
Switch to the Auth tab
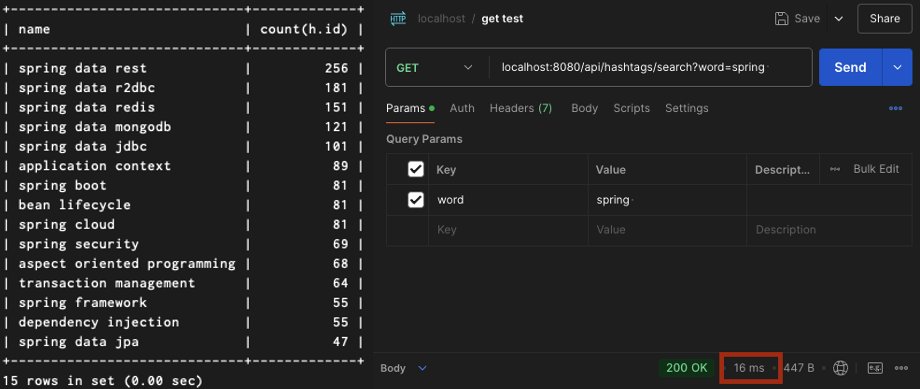click(462, 108)
